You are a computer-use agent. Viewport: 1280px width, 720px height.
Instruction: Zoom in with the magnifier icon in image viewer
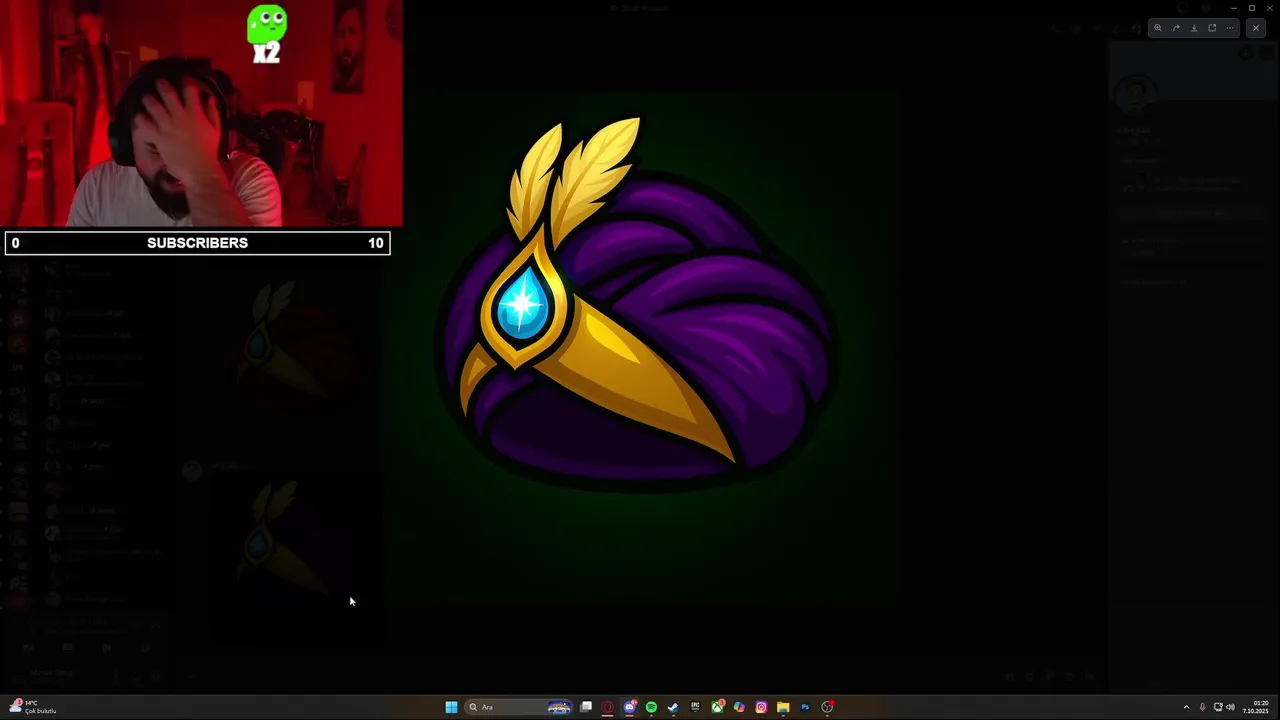[x=1158, y=28]
